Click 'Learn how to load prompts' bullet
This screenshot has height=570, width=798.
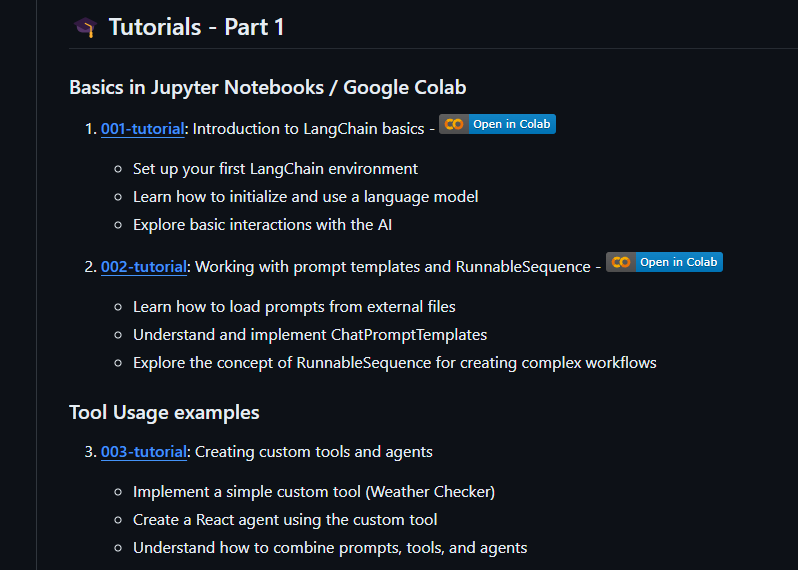tap(294, 307)
